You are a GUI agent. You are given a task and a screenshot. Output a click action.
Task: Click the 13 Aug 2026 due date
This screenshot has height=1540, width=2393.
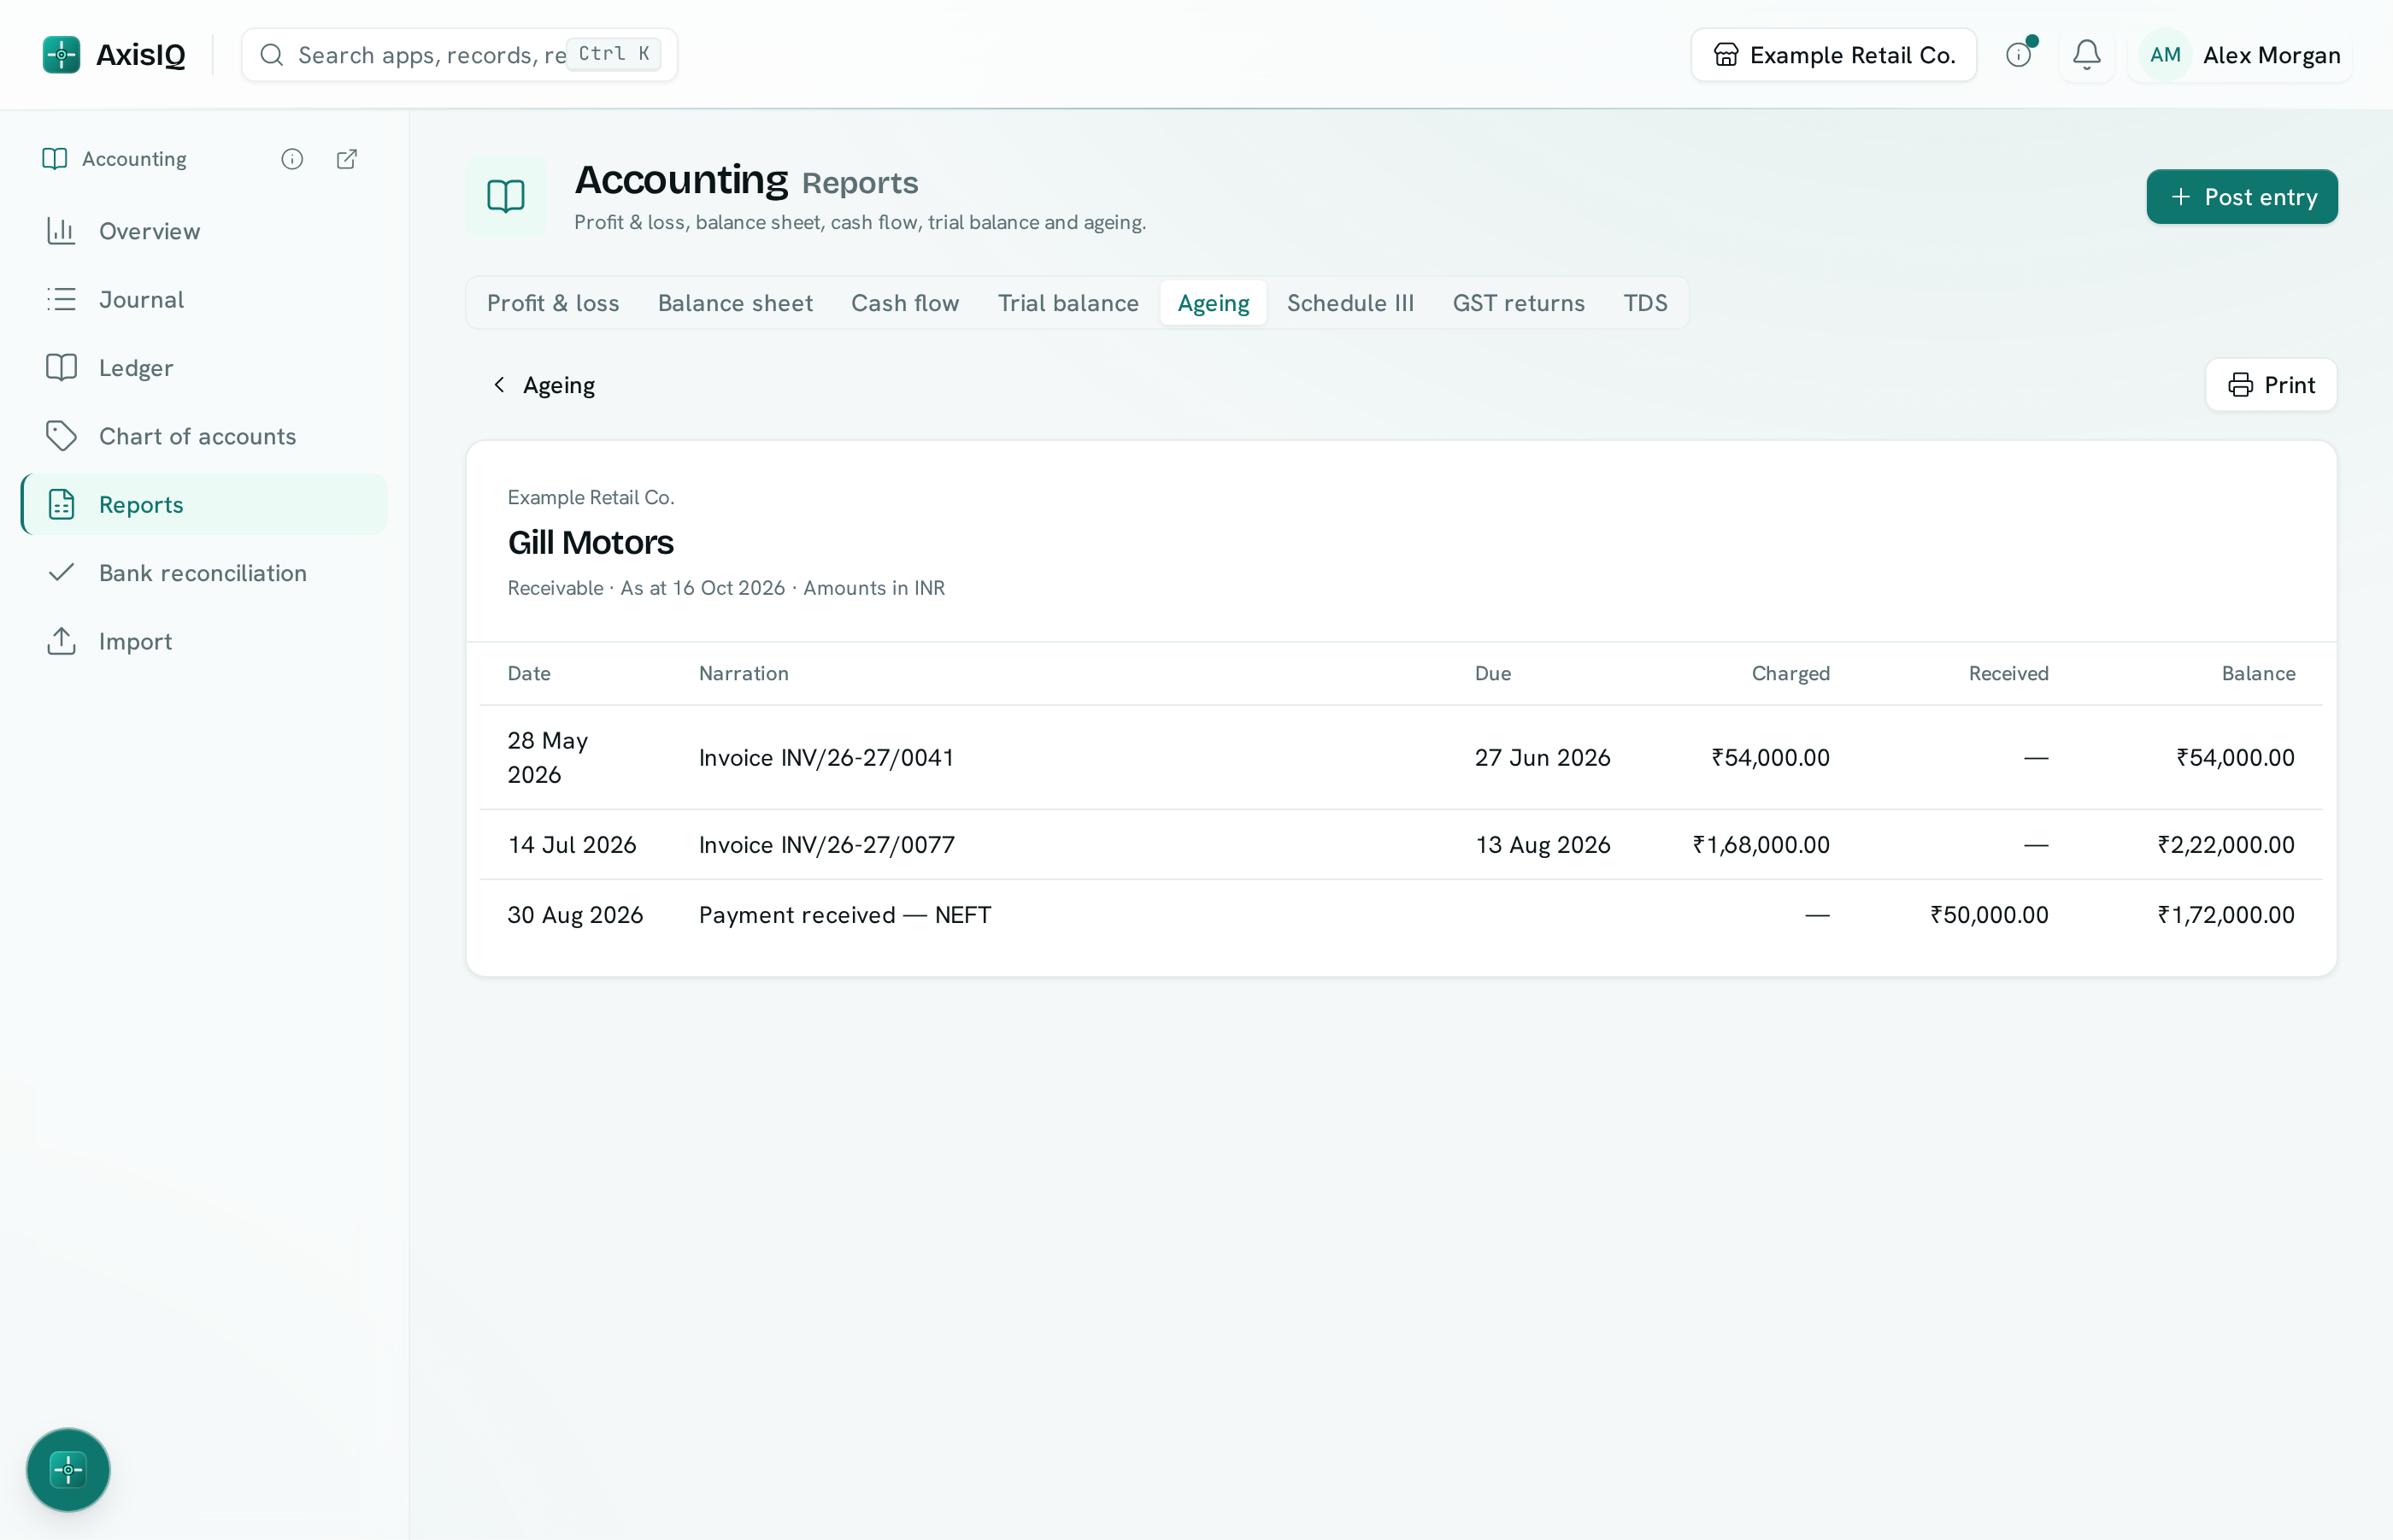[1542, 845]
